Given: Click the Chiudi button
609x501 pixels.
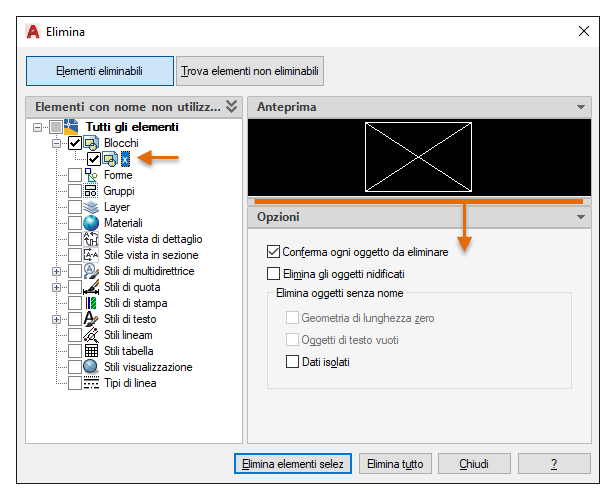Looking at the screenshot, I should (474, 464).
